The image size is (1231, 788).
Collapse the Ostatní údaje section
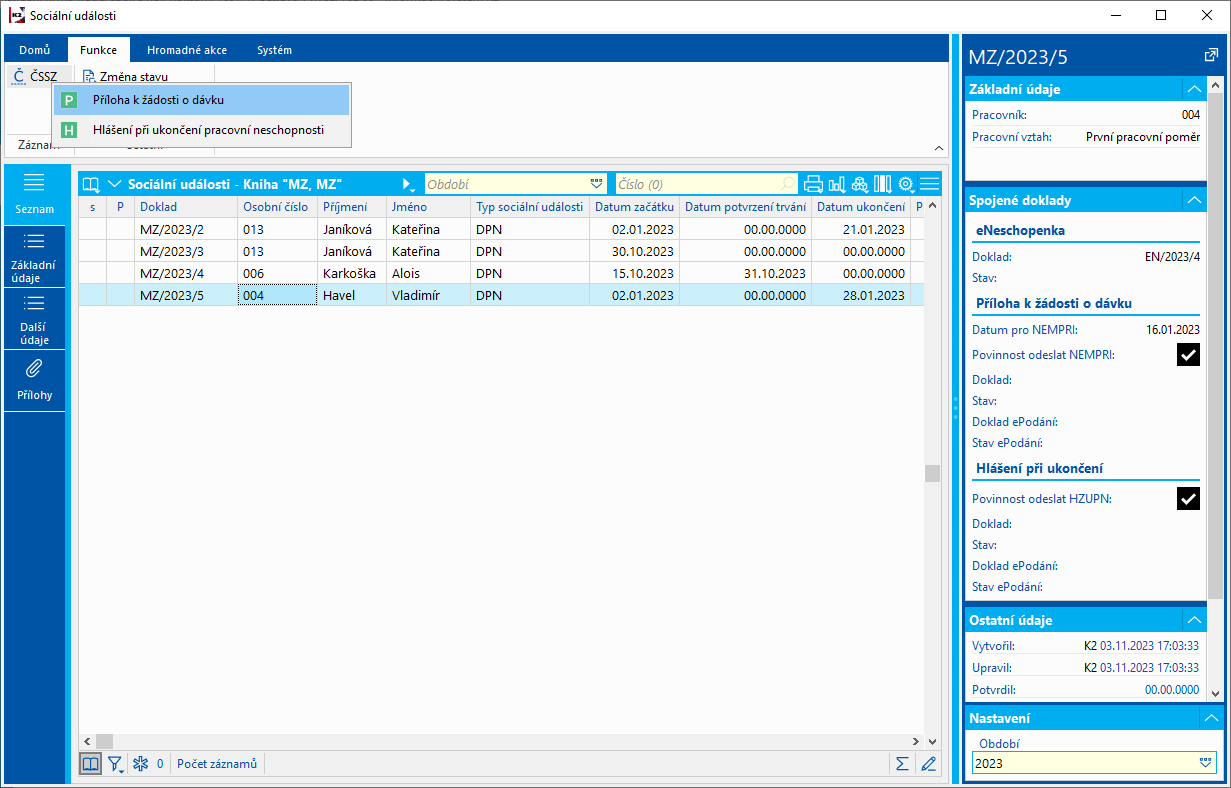click(1194, 620)
